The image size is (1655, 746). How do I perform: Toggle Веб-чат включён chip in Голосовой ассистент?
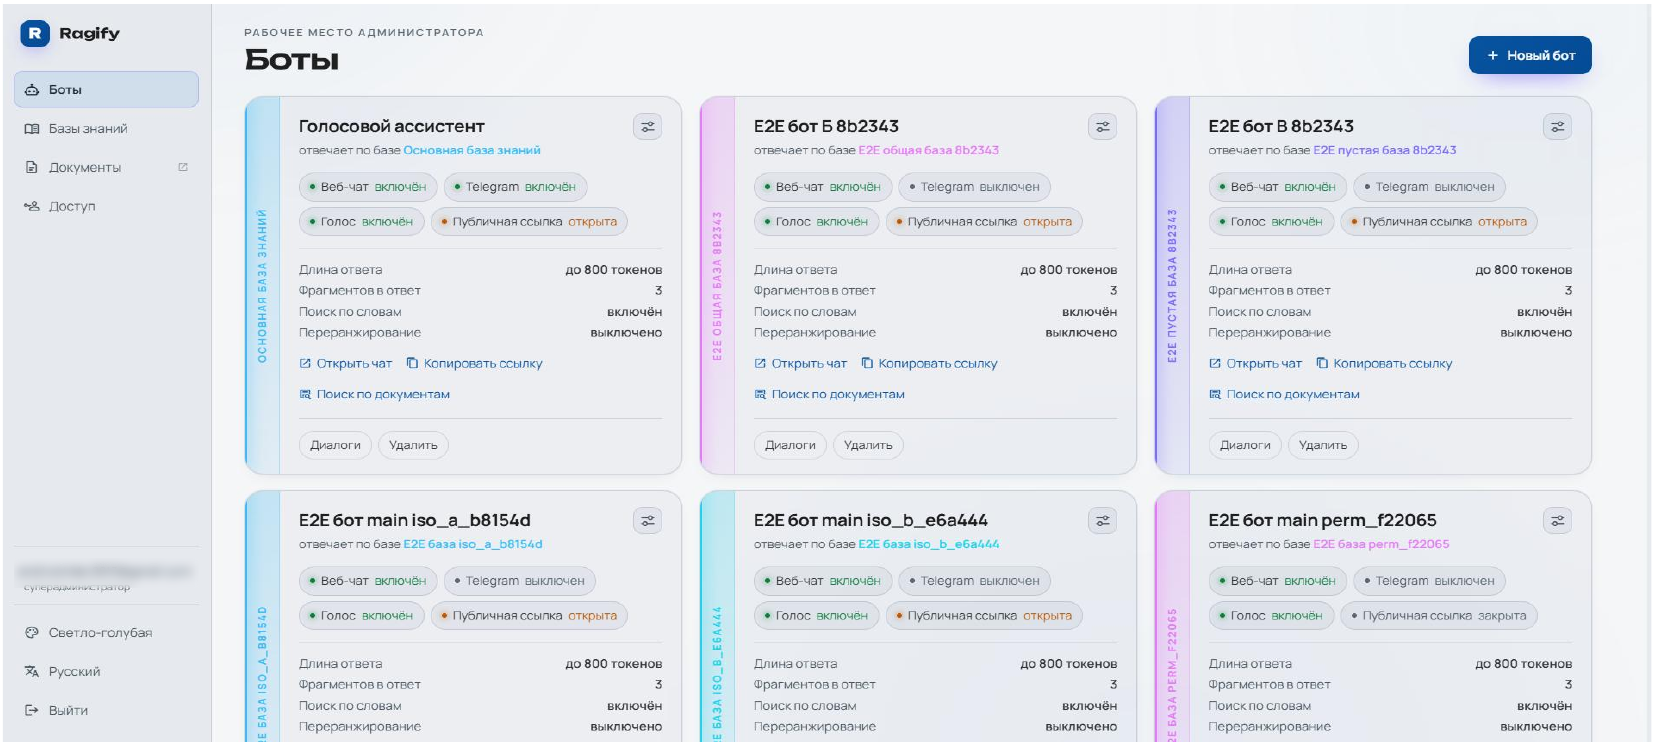(368, 187)
